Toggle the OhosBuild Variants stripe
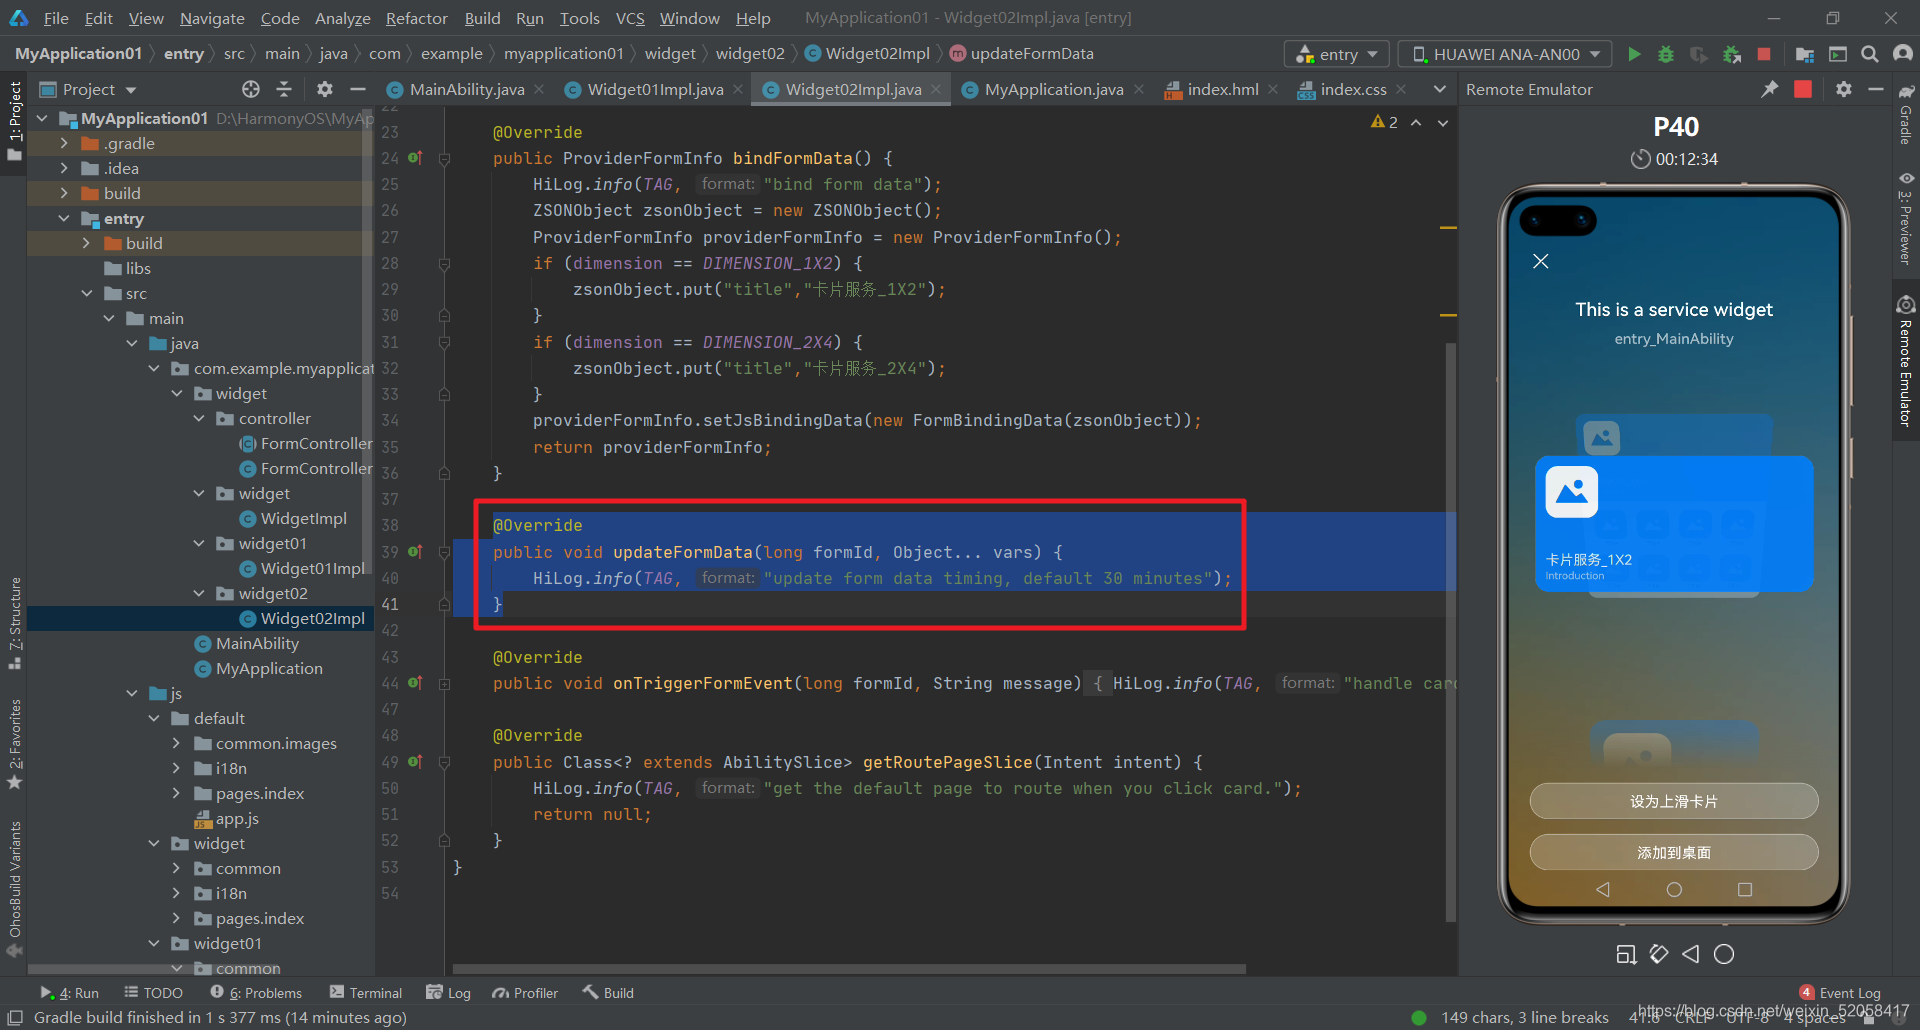This screenshot has height=1030, width=1920. [14, 889]
